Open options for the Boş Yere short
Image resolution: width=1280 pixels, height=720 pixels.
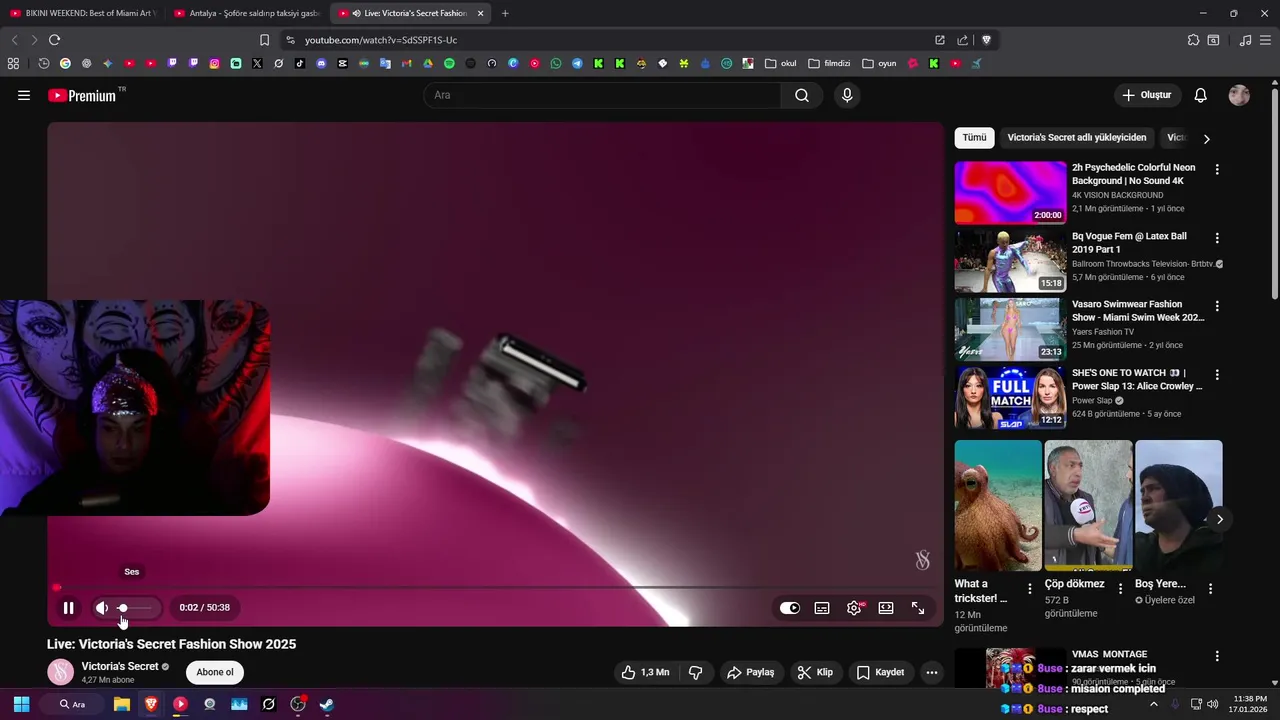tap(1210, 589)
